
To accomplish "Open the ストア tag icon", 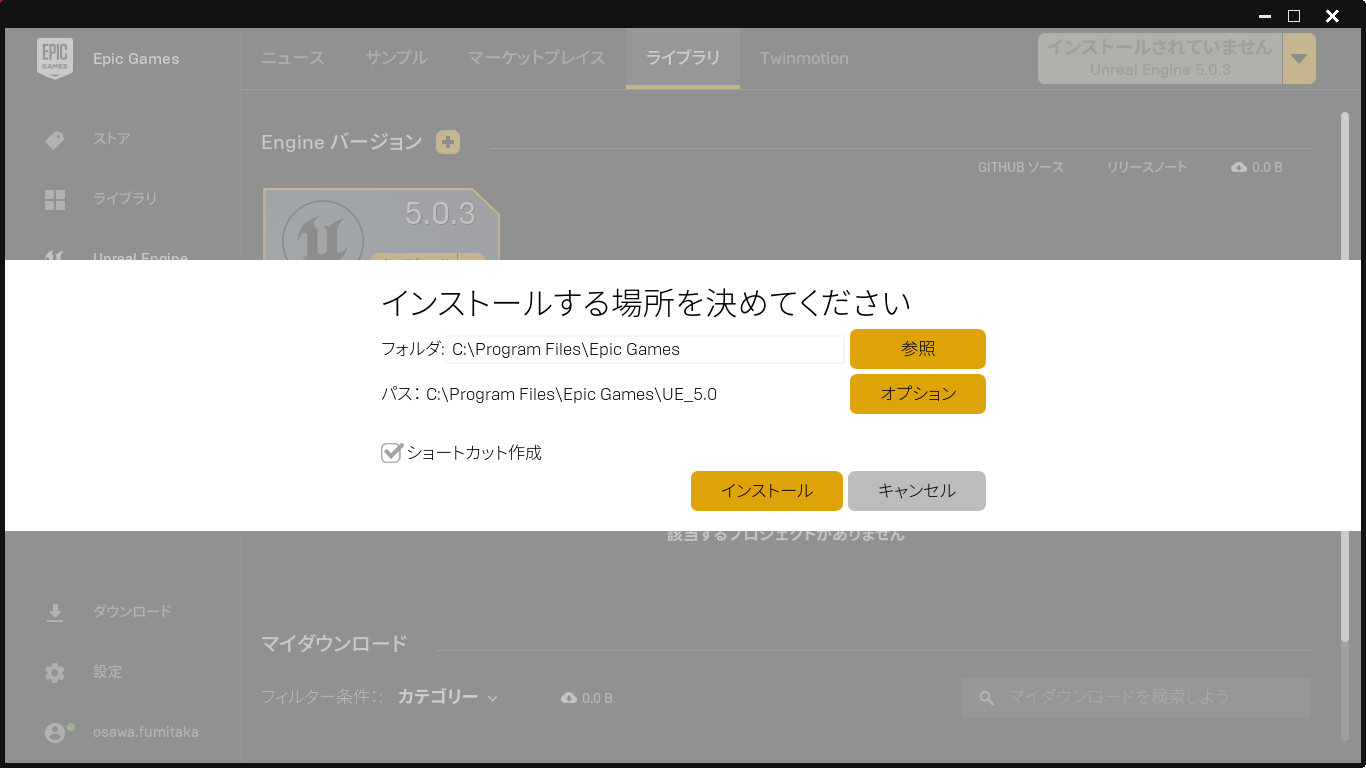I will tap(55, 140).
